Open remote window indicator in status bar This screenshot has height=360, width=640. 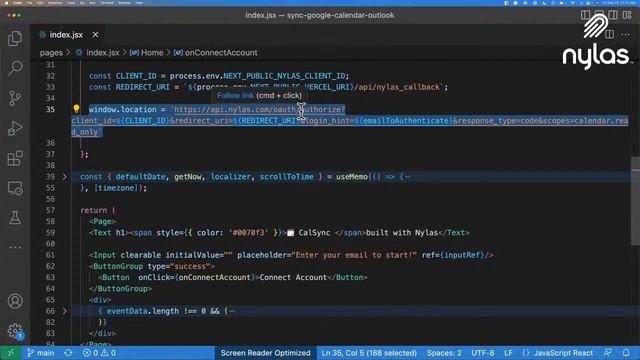click(x=11, y=353)
